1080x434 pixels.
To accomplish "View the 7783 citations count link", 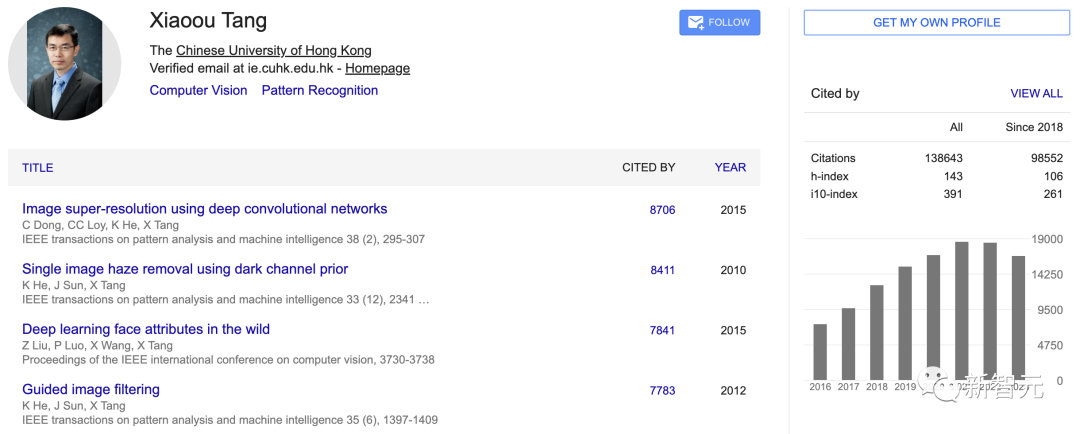I will pyautogui.click(x=662, y=390).
